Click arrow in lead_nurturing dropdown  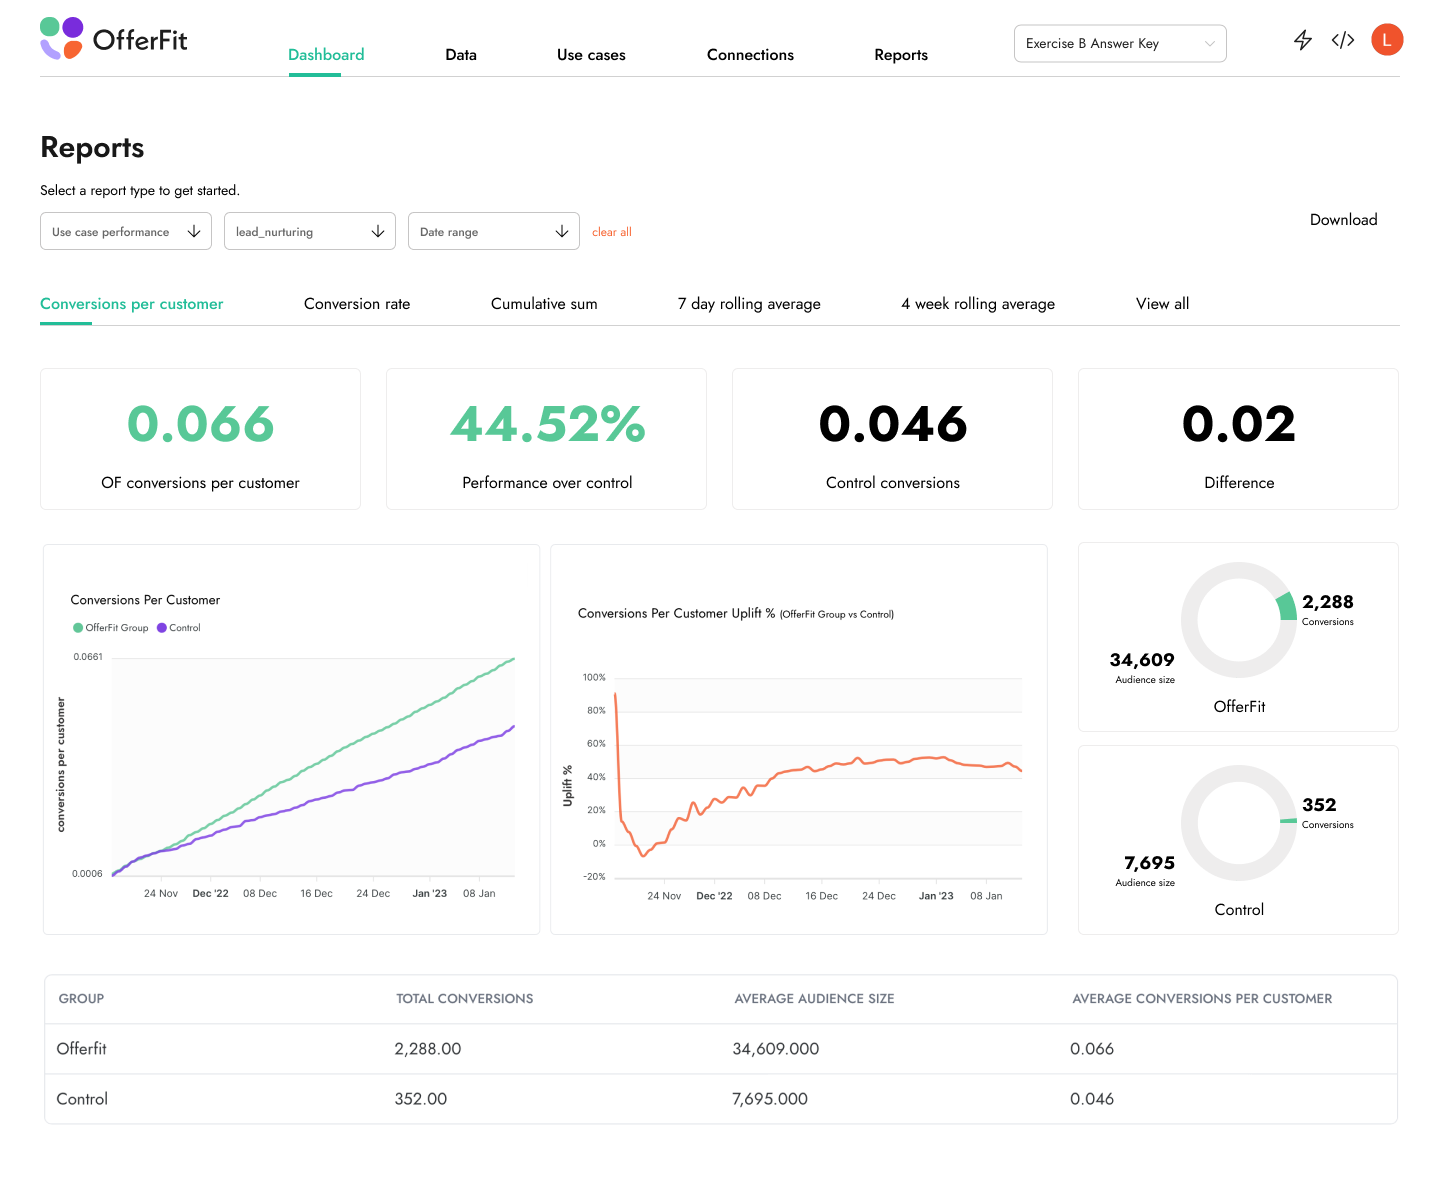tap(378, 231)
